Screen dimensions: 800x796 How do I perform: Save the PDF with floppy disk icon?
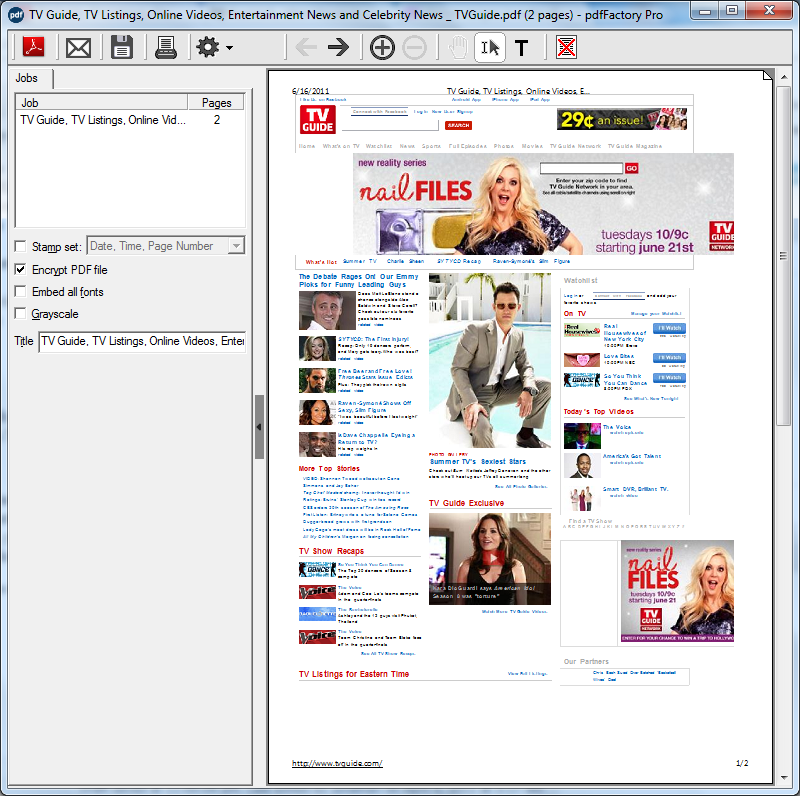122,47
